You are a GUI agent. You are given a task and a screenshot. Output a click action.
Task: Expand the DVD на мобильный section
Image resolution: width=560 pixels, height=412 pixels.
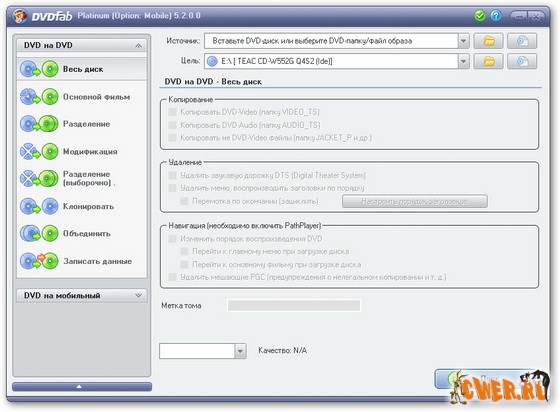pyautogui.click(x=82, y=296)
